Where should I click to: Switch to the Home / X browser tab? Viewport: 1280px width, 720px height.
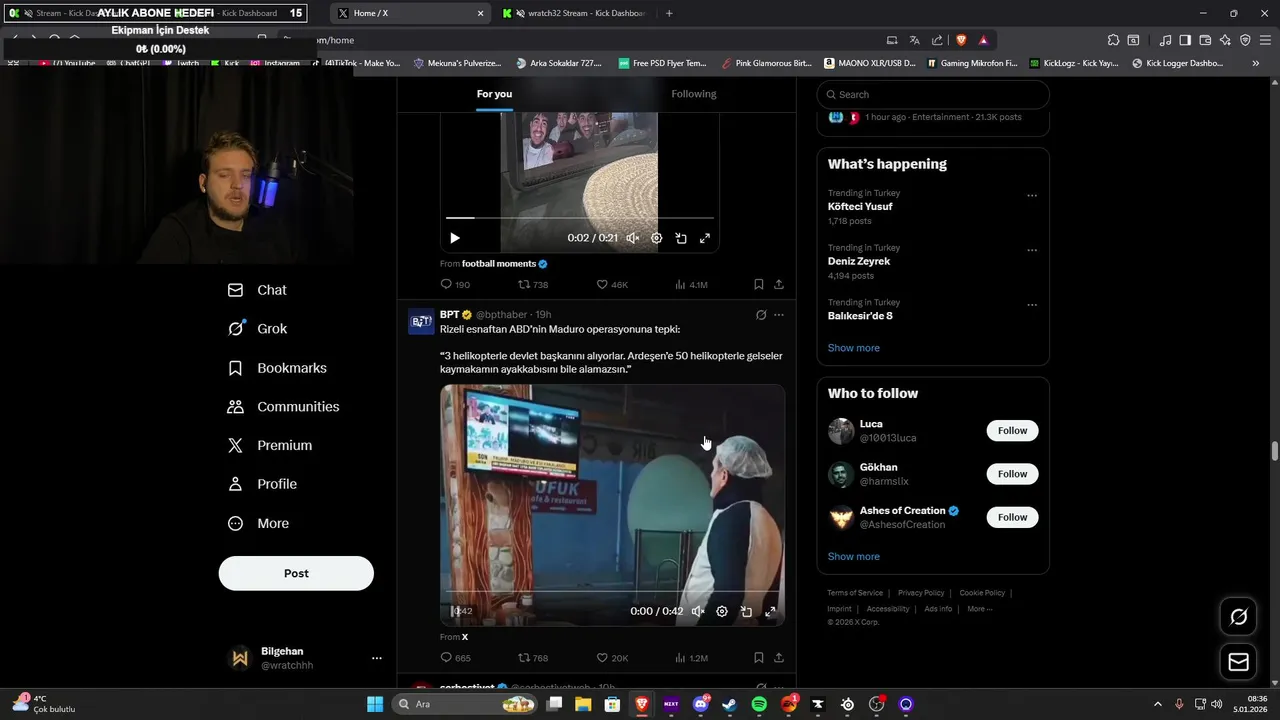point(410,13)
